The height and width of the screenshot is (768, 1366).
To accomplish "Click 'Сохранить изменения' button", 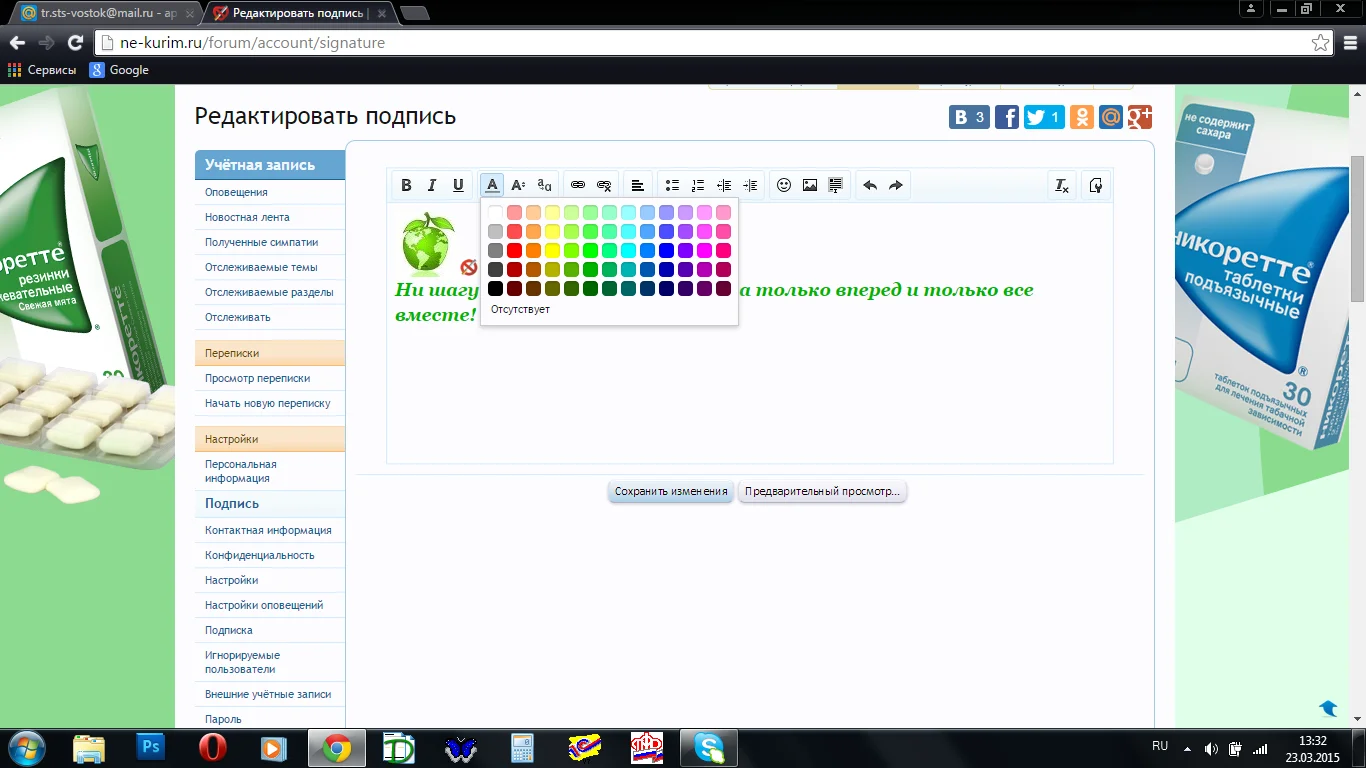I will click(x=671, y=491).
